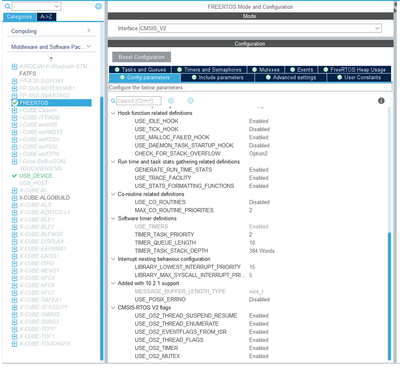This screenshot has height=368, width=400.
Task: Open the Advanced settings tab
Action: tap(291, 77)
